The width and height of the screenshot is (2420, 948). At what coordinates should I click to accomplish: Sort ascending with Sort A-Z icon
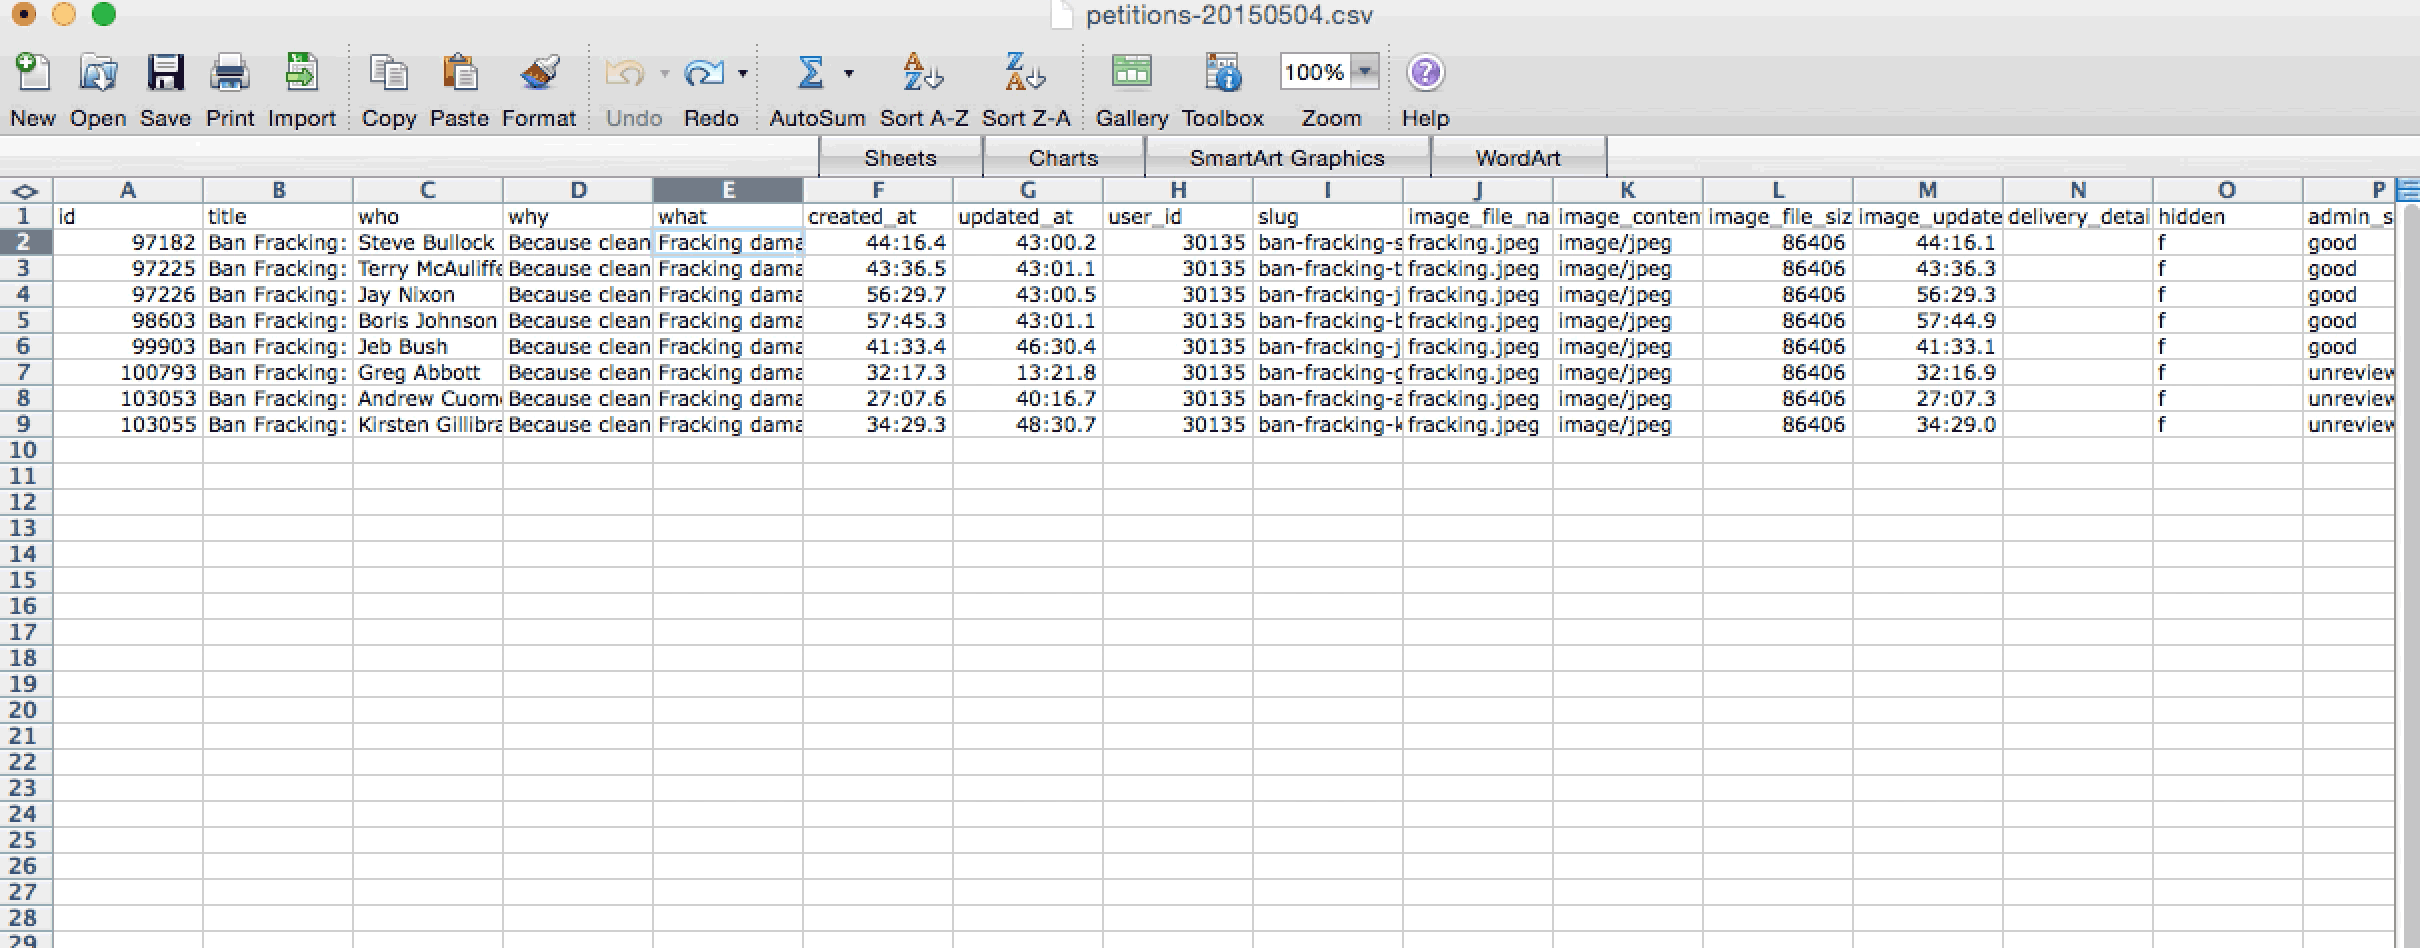coord(923,73)
